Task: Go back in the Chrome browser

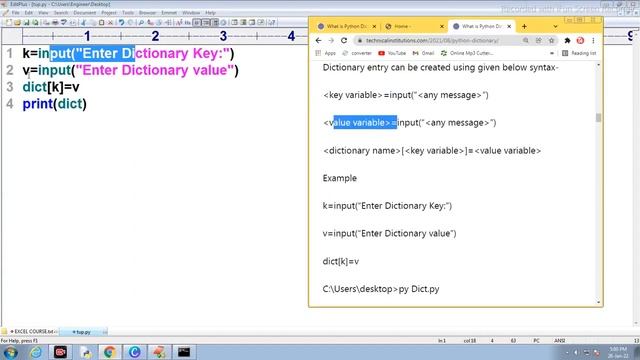Action: (x=318, y=40)
